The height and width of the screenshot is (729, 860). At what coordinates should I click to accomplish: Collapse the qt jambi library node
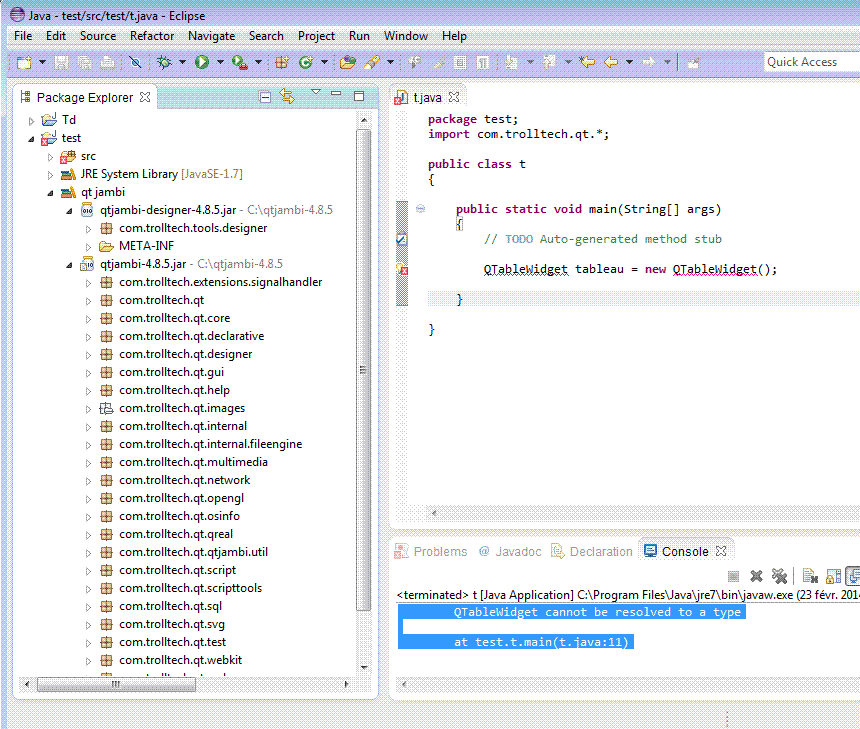pos(50,193)
